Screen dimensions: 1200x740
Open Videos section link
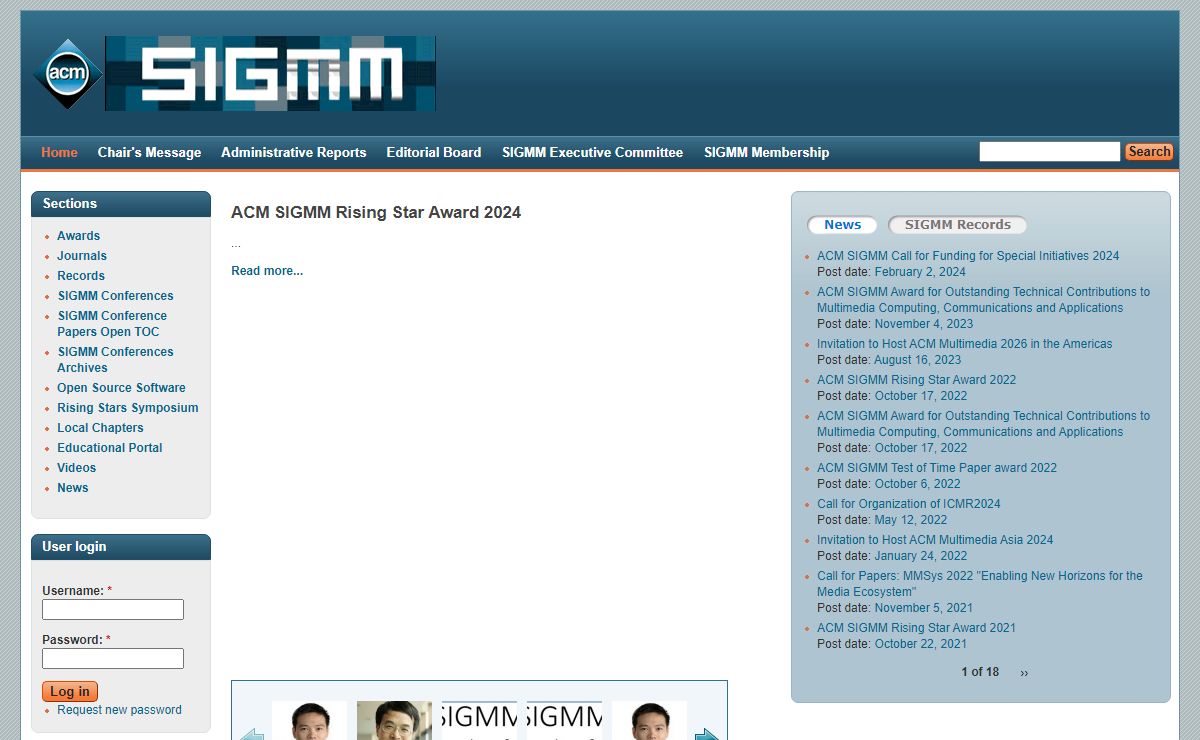click(77, 468)
